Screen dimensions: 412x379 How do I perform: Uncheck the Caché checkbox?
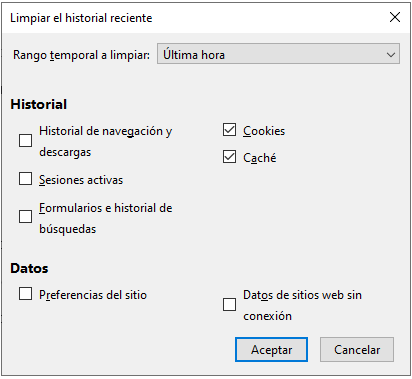(x=229, y=157)
